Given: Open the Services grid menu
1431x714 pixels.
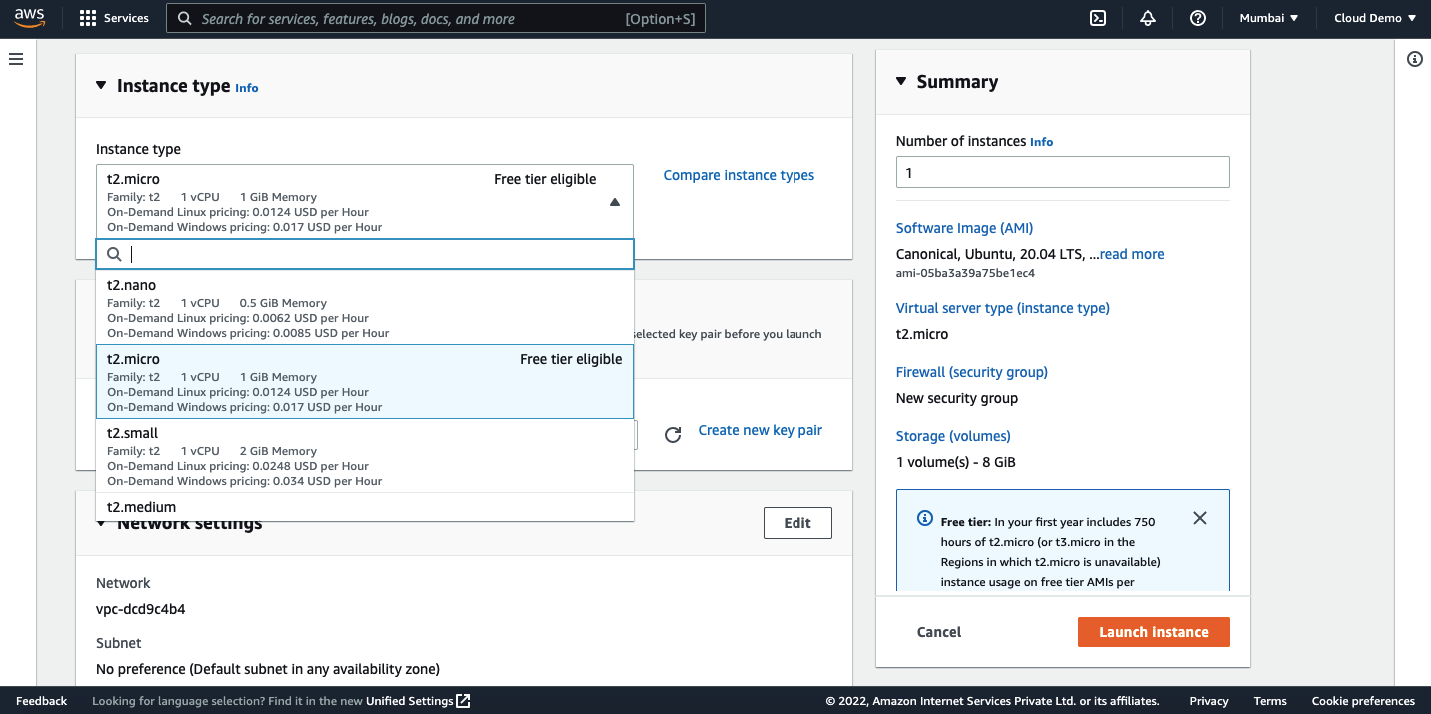Looking at the screenshot, I should (x=88, y=18).
